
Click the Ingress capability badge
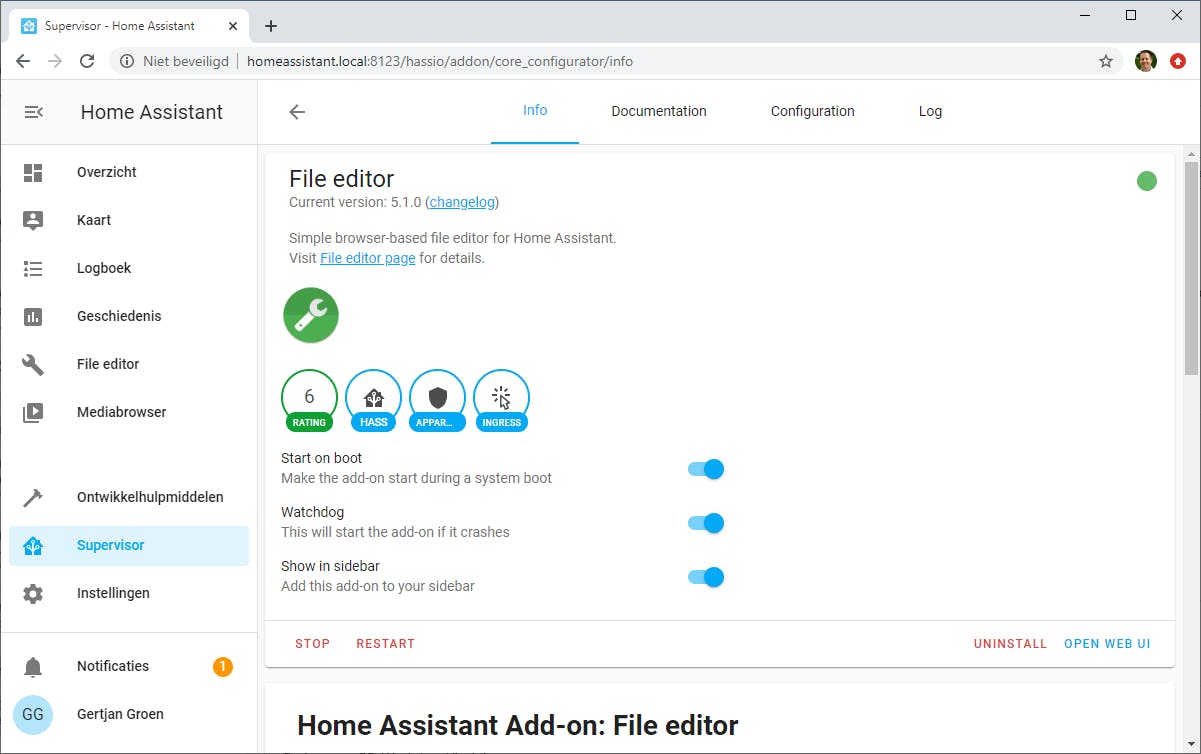point(501,401)
